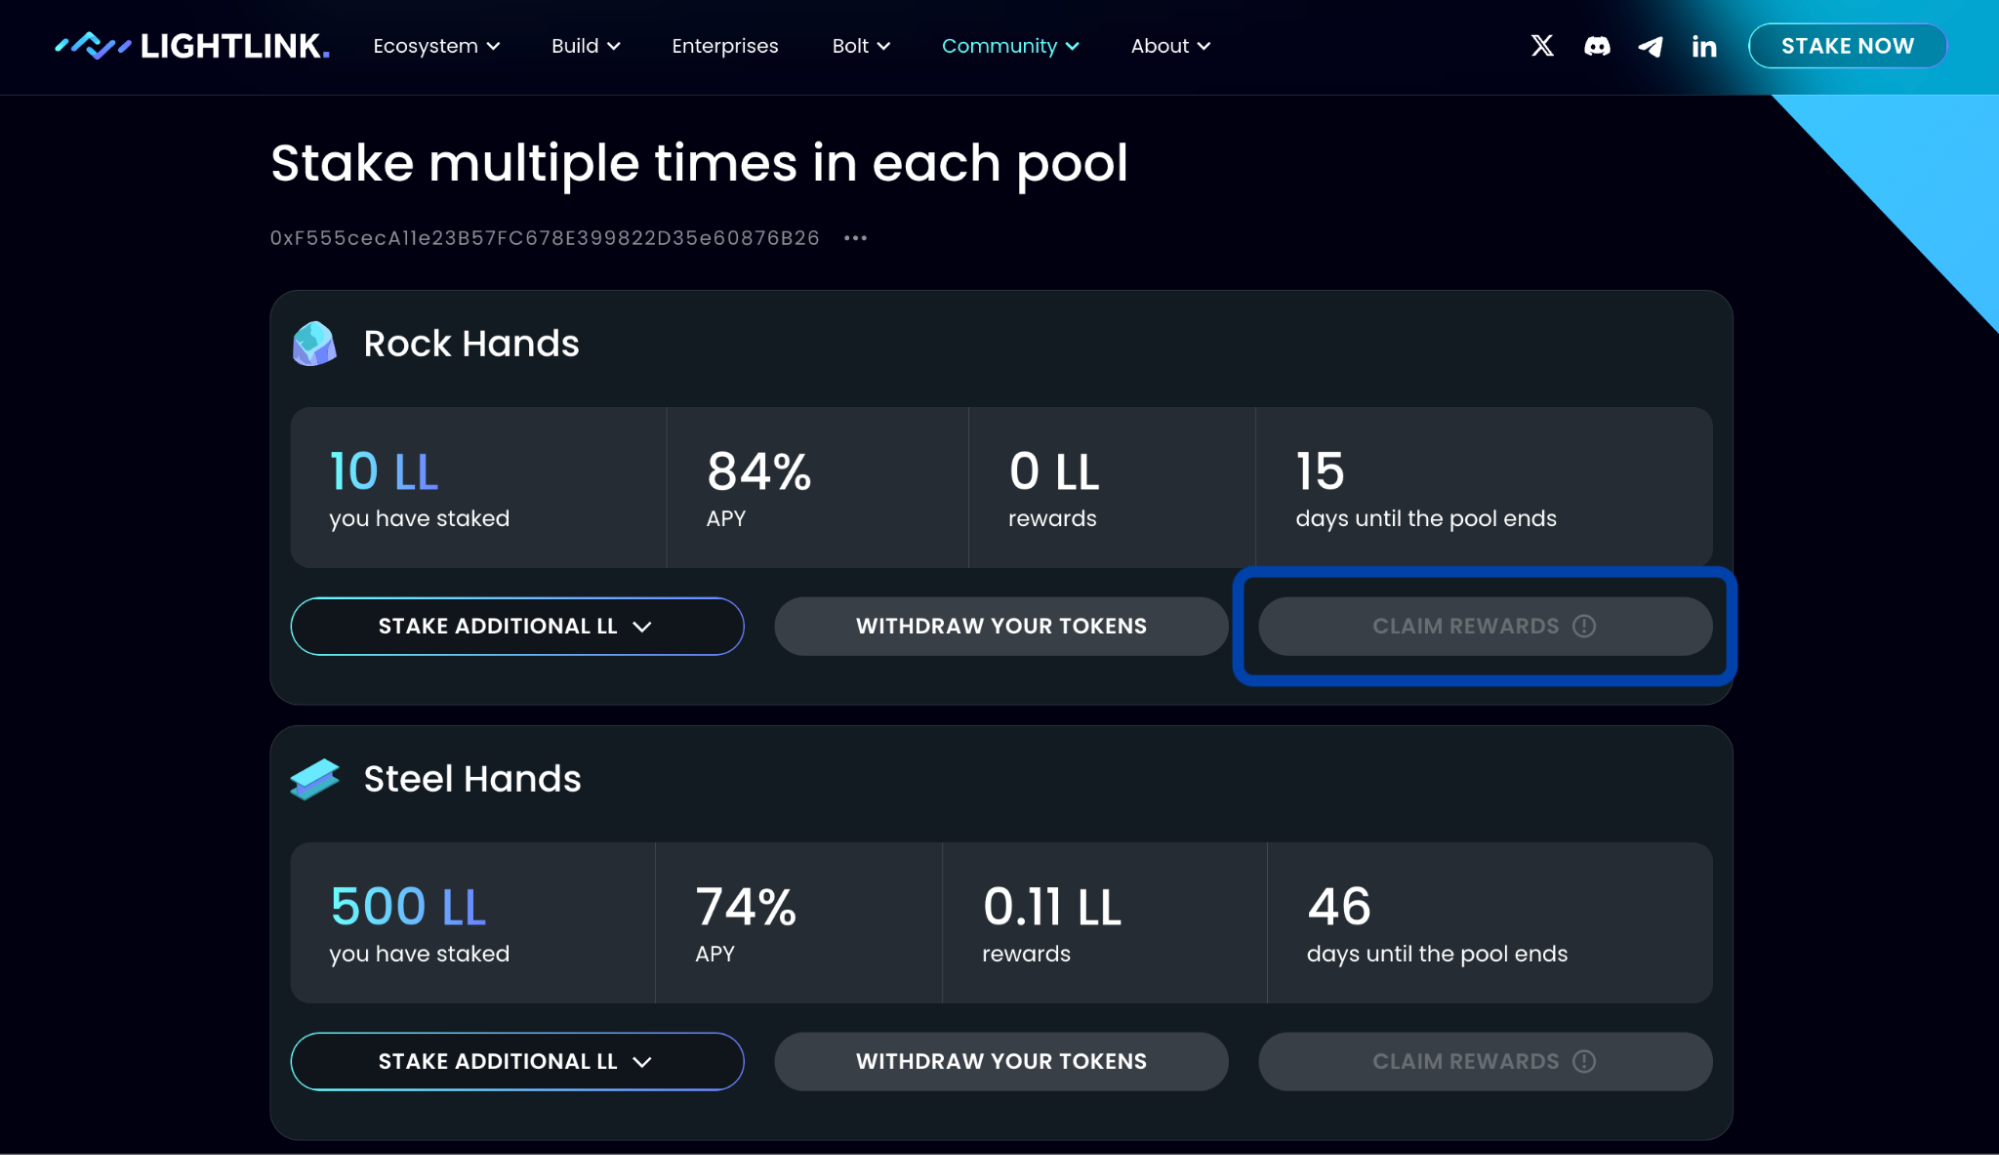
Task: Click the Rock Hands crystal icon
Action: [x=314, y=344]
